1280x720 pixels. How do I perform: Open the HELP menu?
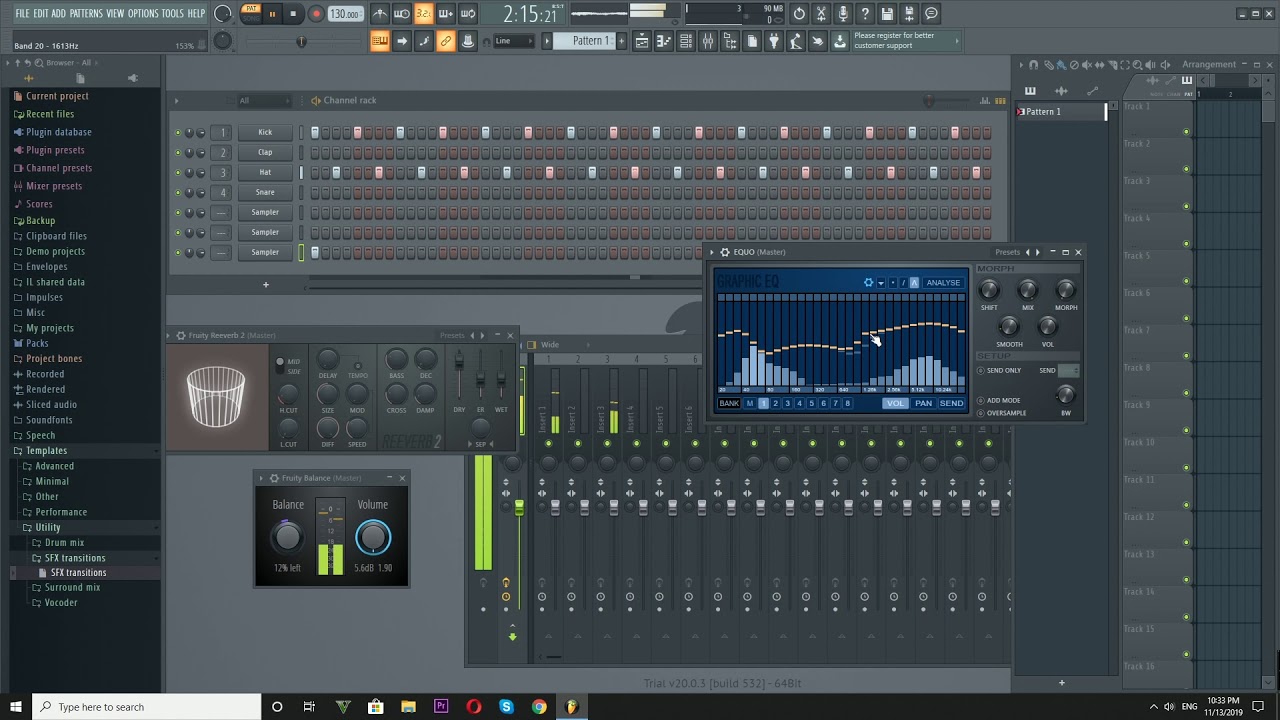pyautogui.click(x=196, y=13)
